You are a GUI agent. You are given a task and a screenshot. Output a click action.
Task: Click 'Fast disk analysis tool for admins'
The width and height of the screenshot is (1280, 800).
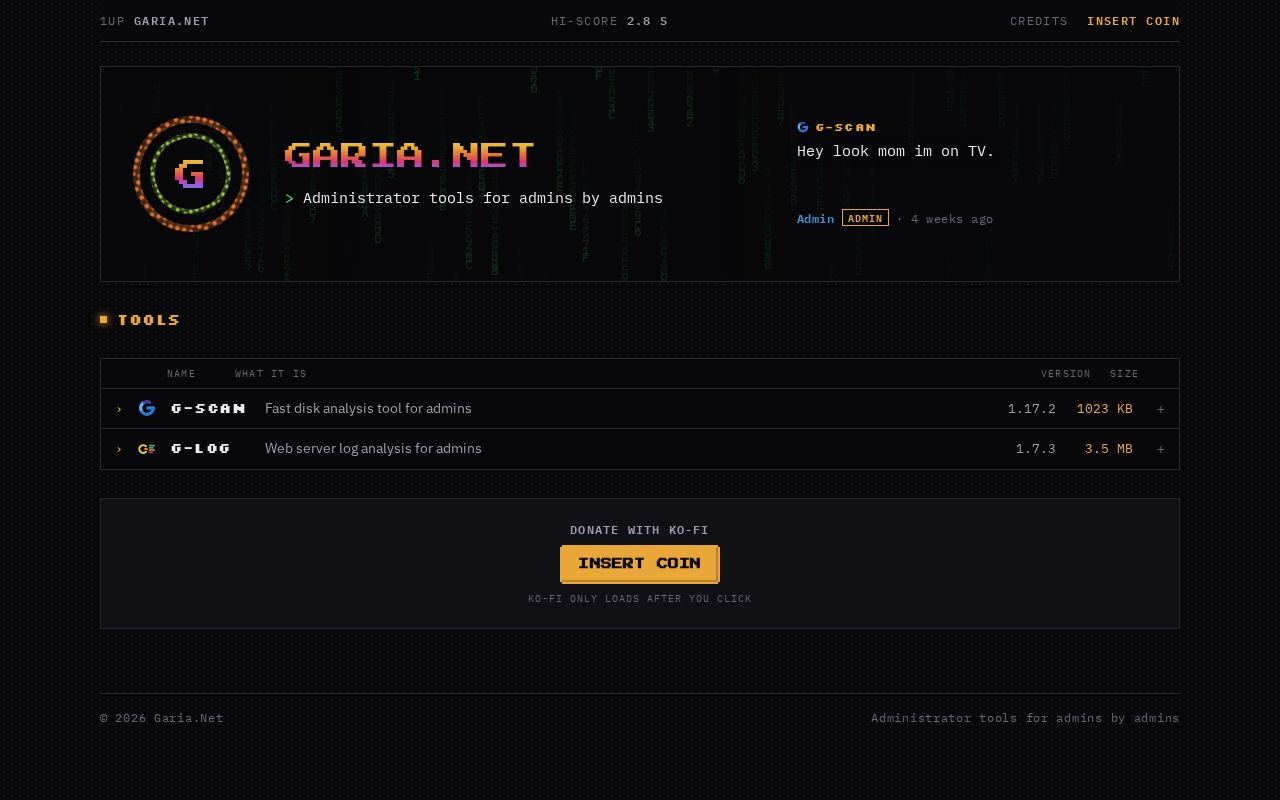tap(368, 408)
